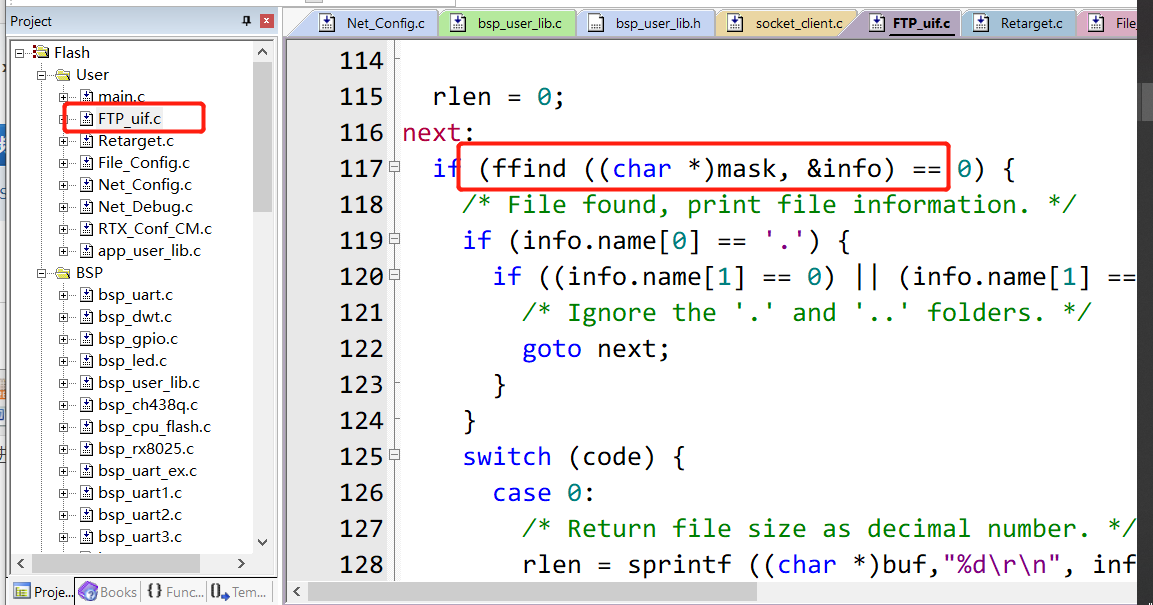The image size is (1153, 605).
Task: Click the file icon of bsp_led.c
Action: pos(86,361)
